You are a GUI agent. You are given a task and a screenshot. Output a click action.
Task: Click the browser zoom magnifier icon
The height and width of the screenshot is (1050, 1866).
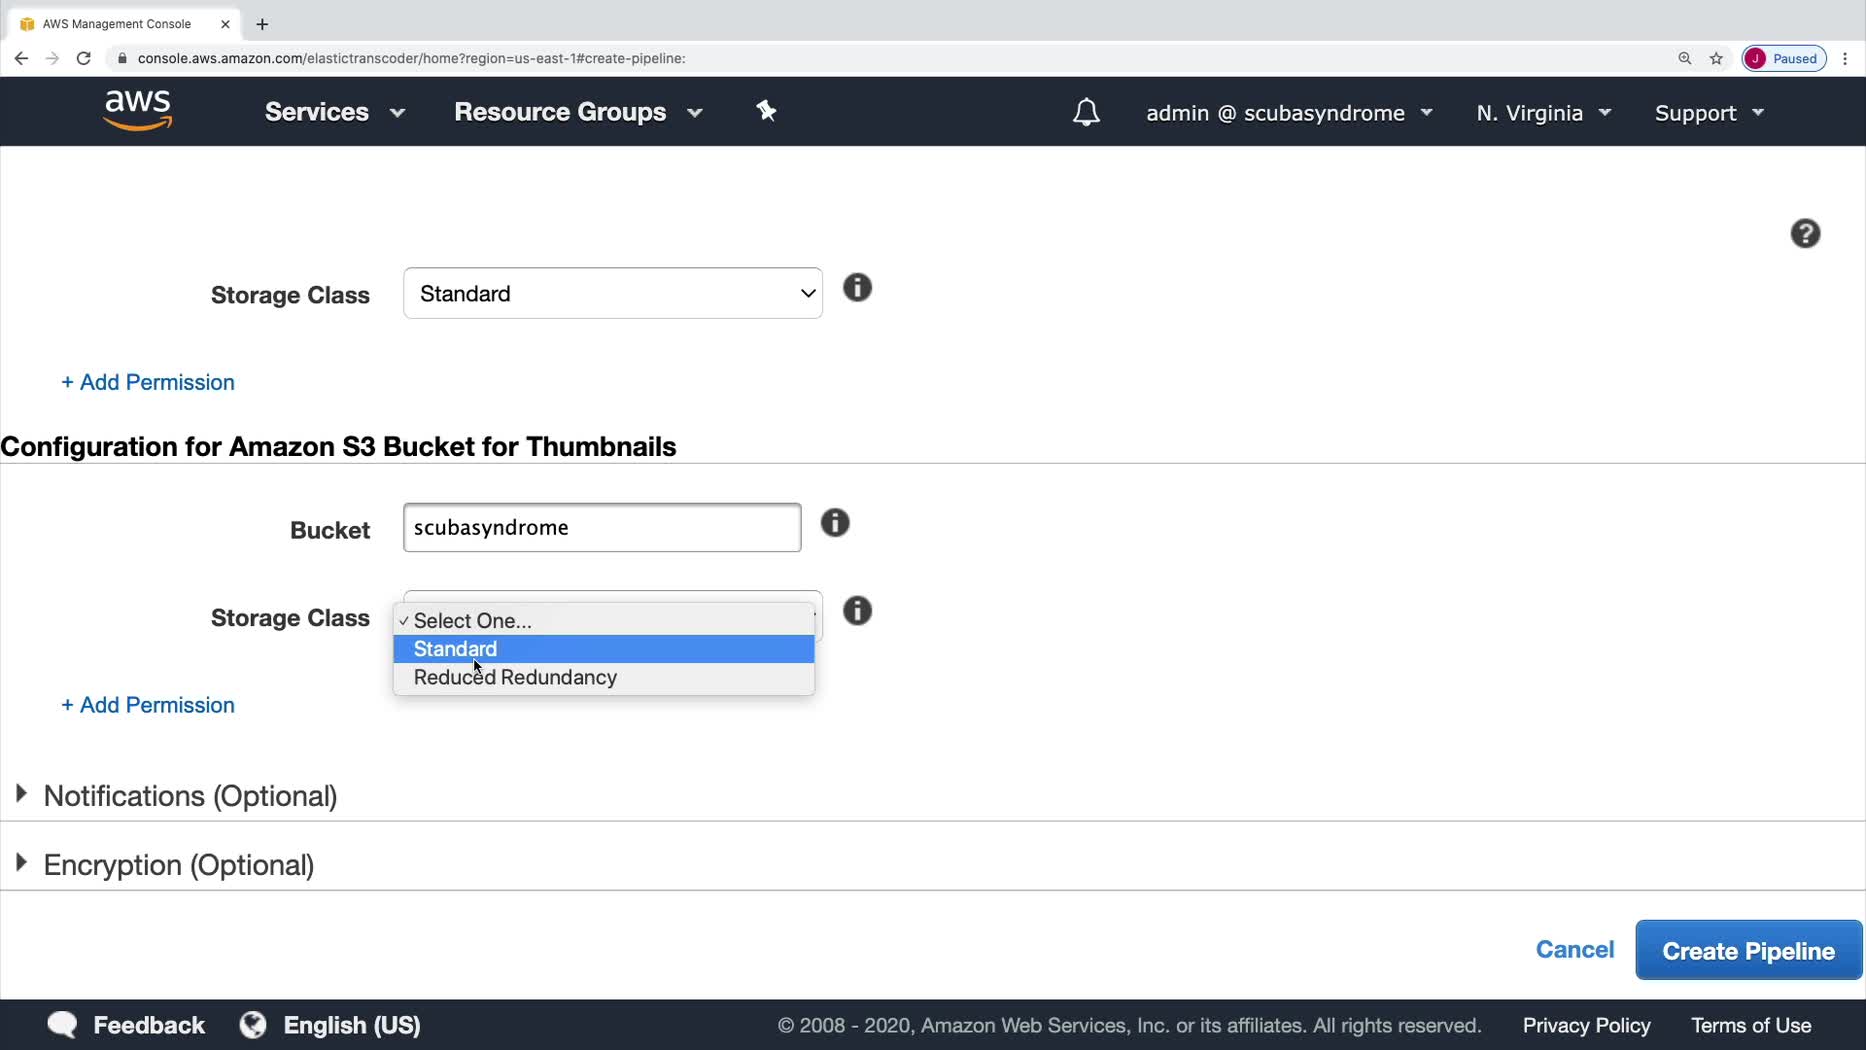click(x=1684, y=58)
